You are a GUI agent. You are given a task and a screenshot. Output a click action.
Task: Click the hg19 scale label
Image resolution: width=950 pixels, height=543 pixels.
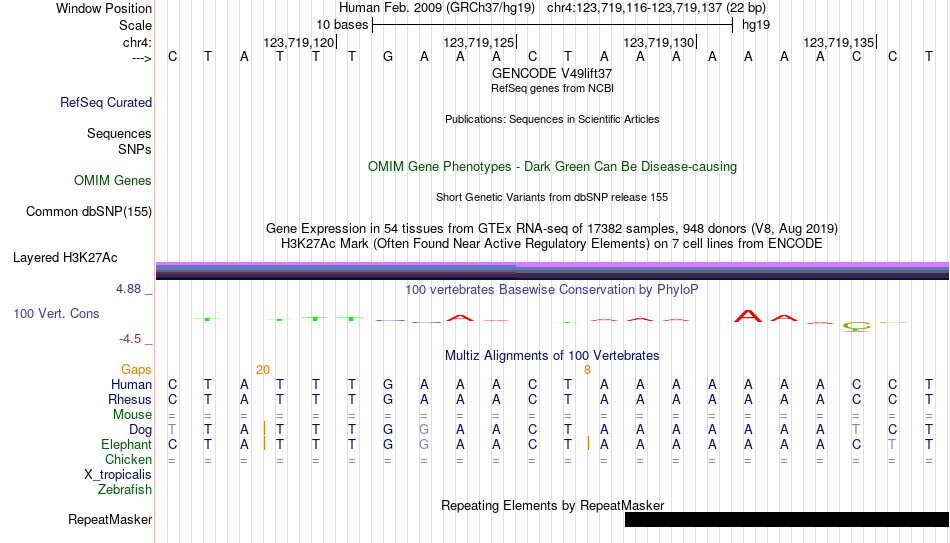tap(756, 25)
